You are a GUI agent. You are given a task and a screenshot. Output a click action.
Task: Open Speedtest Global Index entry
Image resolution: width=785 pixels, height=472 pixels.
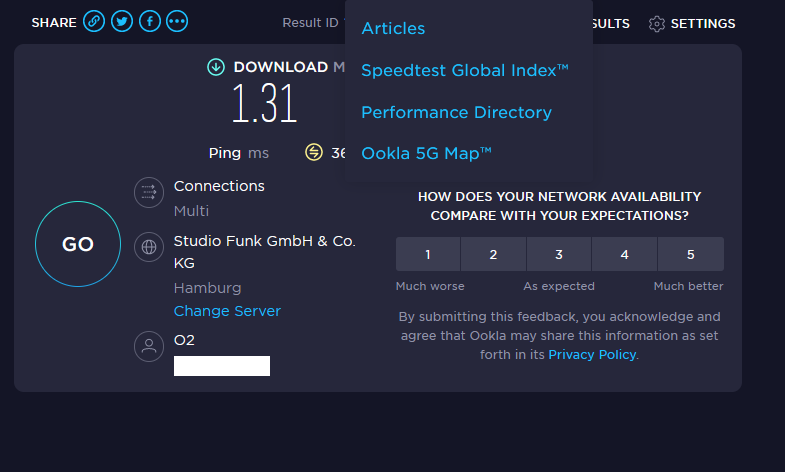pos(465,70)
